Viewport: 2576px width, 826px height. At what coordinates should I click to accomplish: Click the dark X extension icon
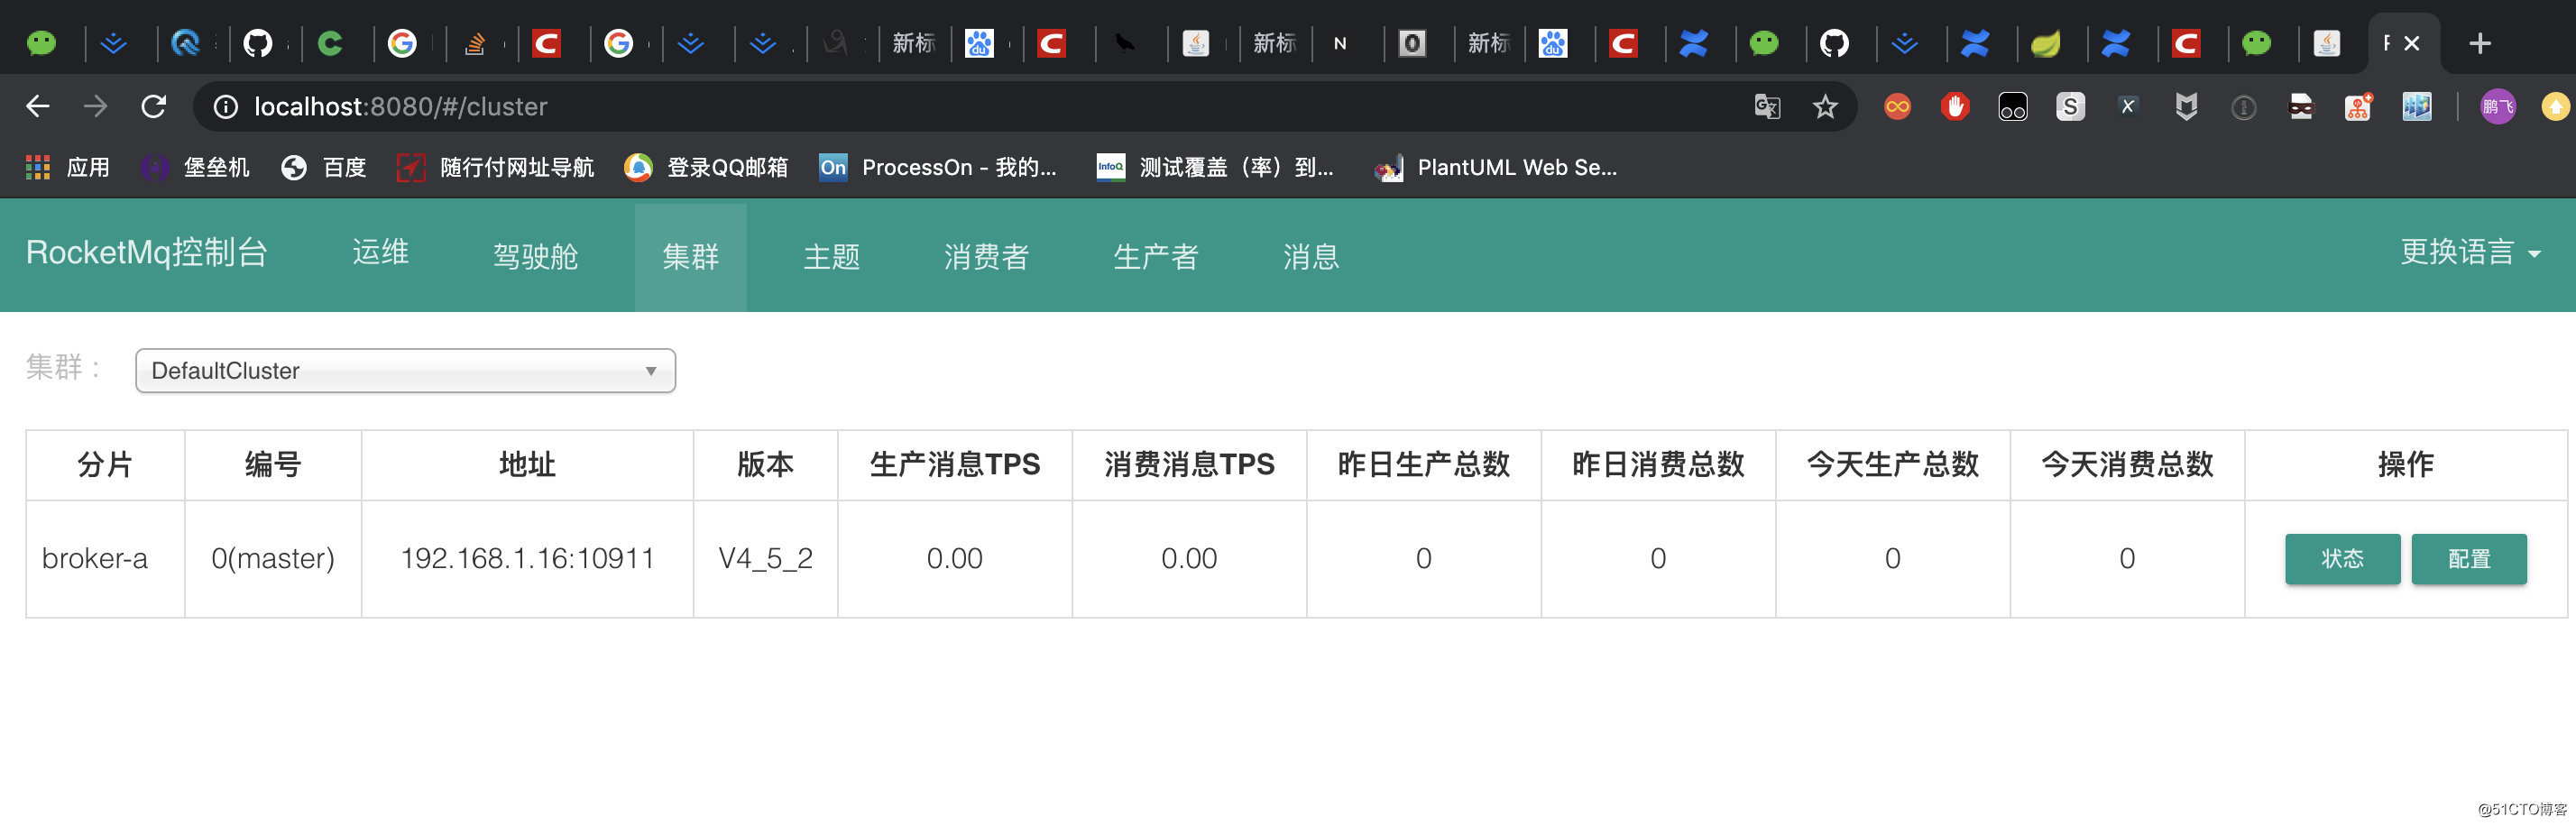tap(2128, 107)
